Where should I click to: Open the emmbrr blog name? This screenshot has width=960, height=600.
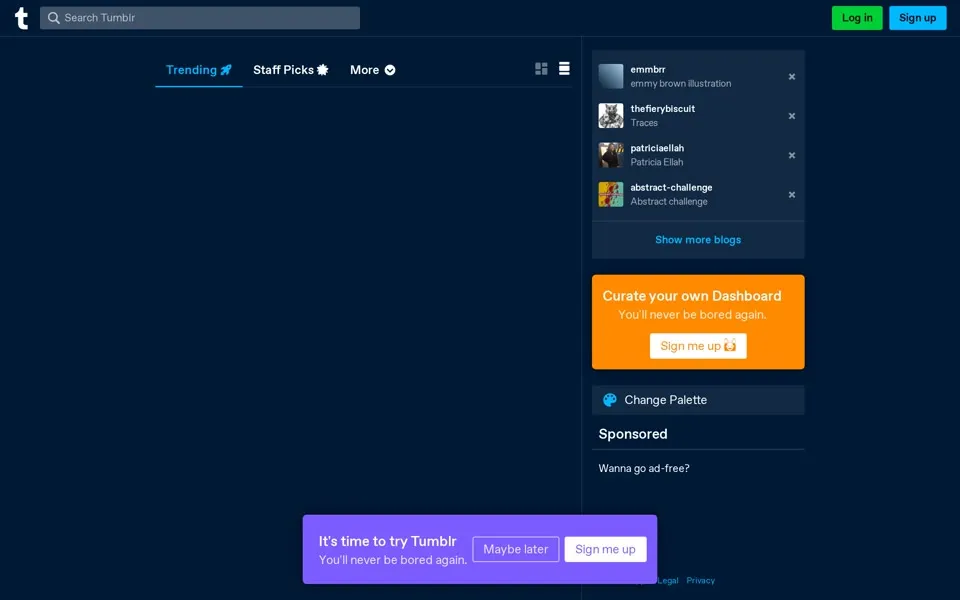pos(648,69)
